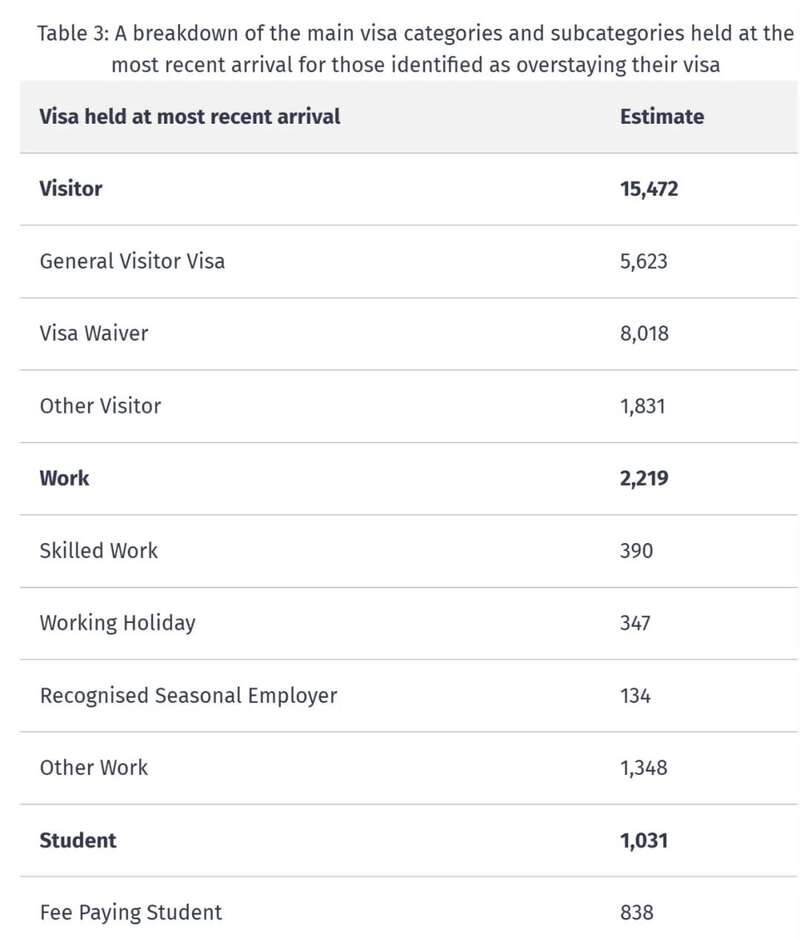The image size is (800, 938).
Task: Click the table title caption text
Action: click(415, 48)
